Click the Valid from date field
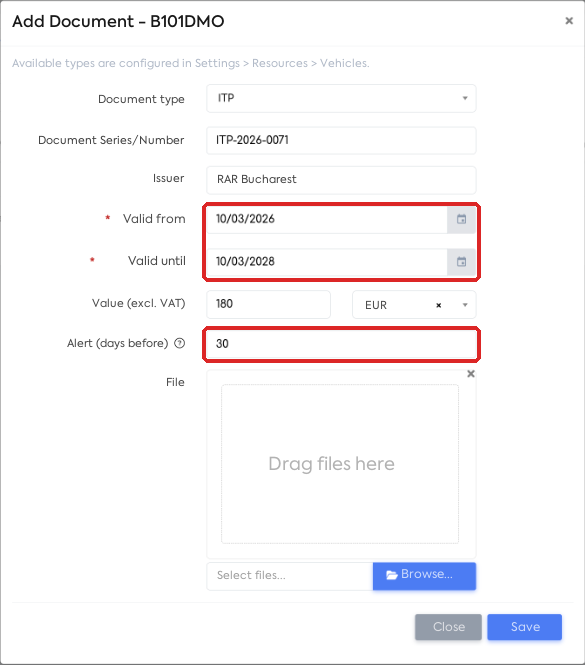585x665 pixels. point(327,219)
